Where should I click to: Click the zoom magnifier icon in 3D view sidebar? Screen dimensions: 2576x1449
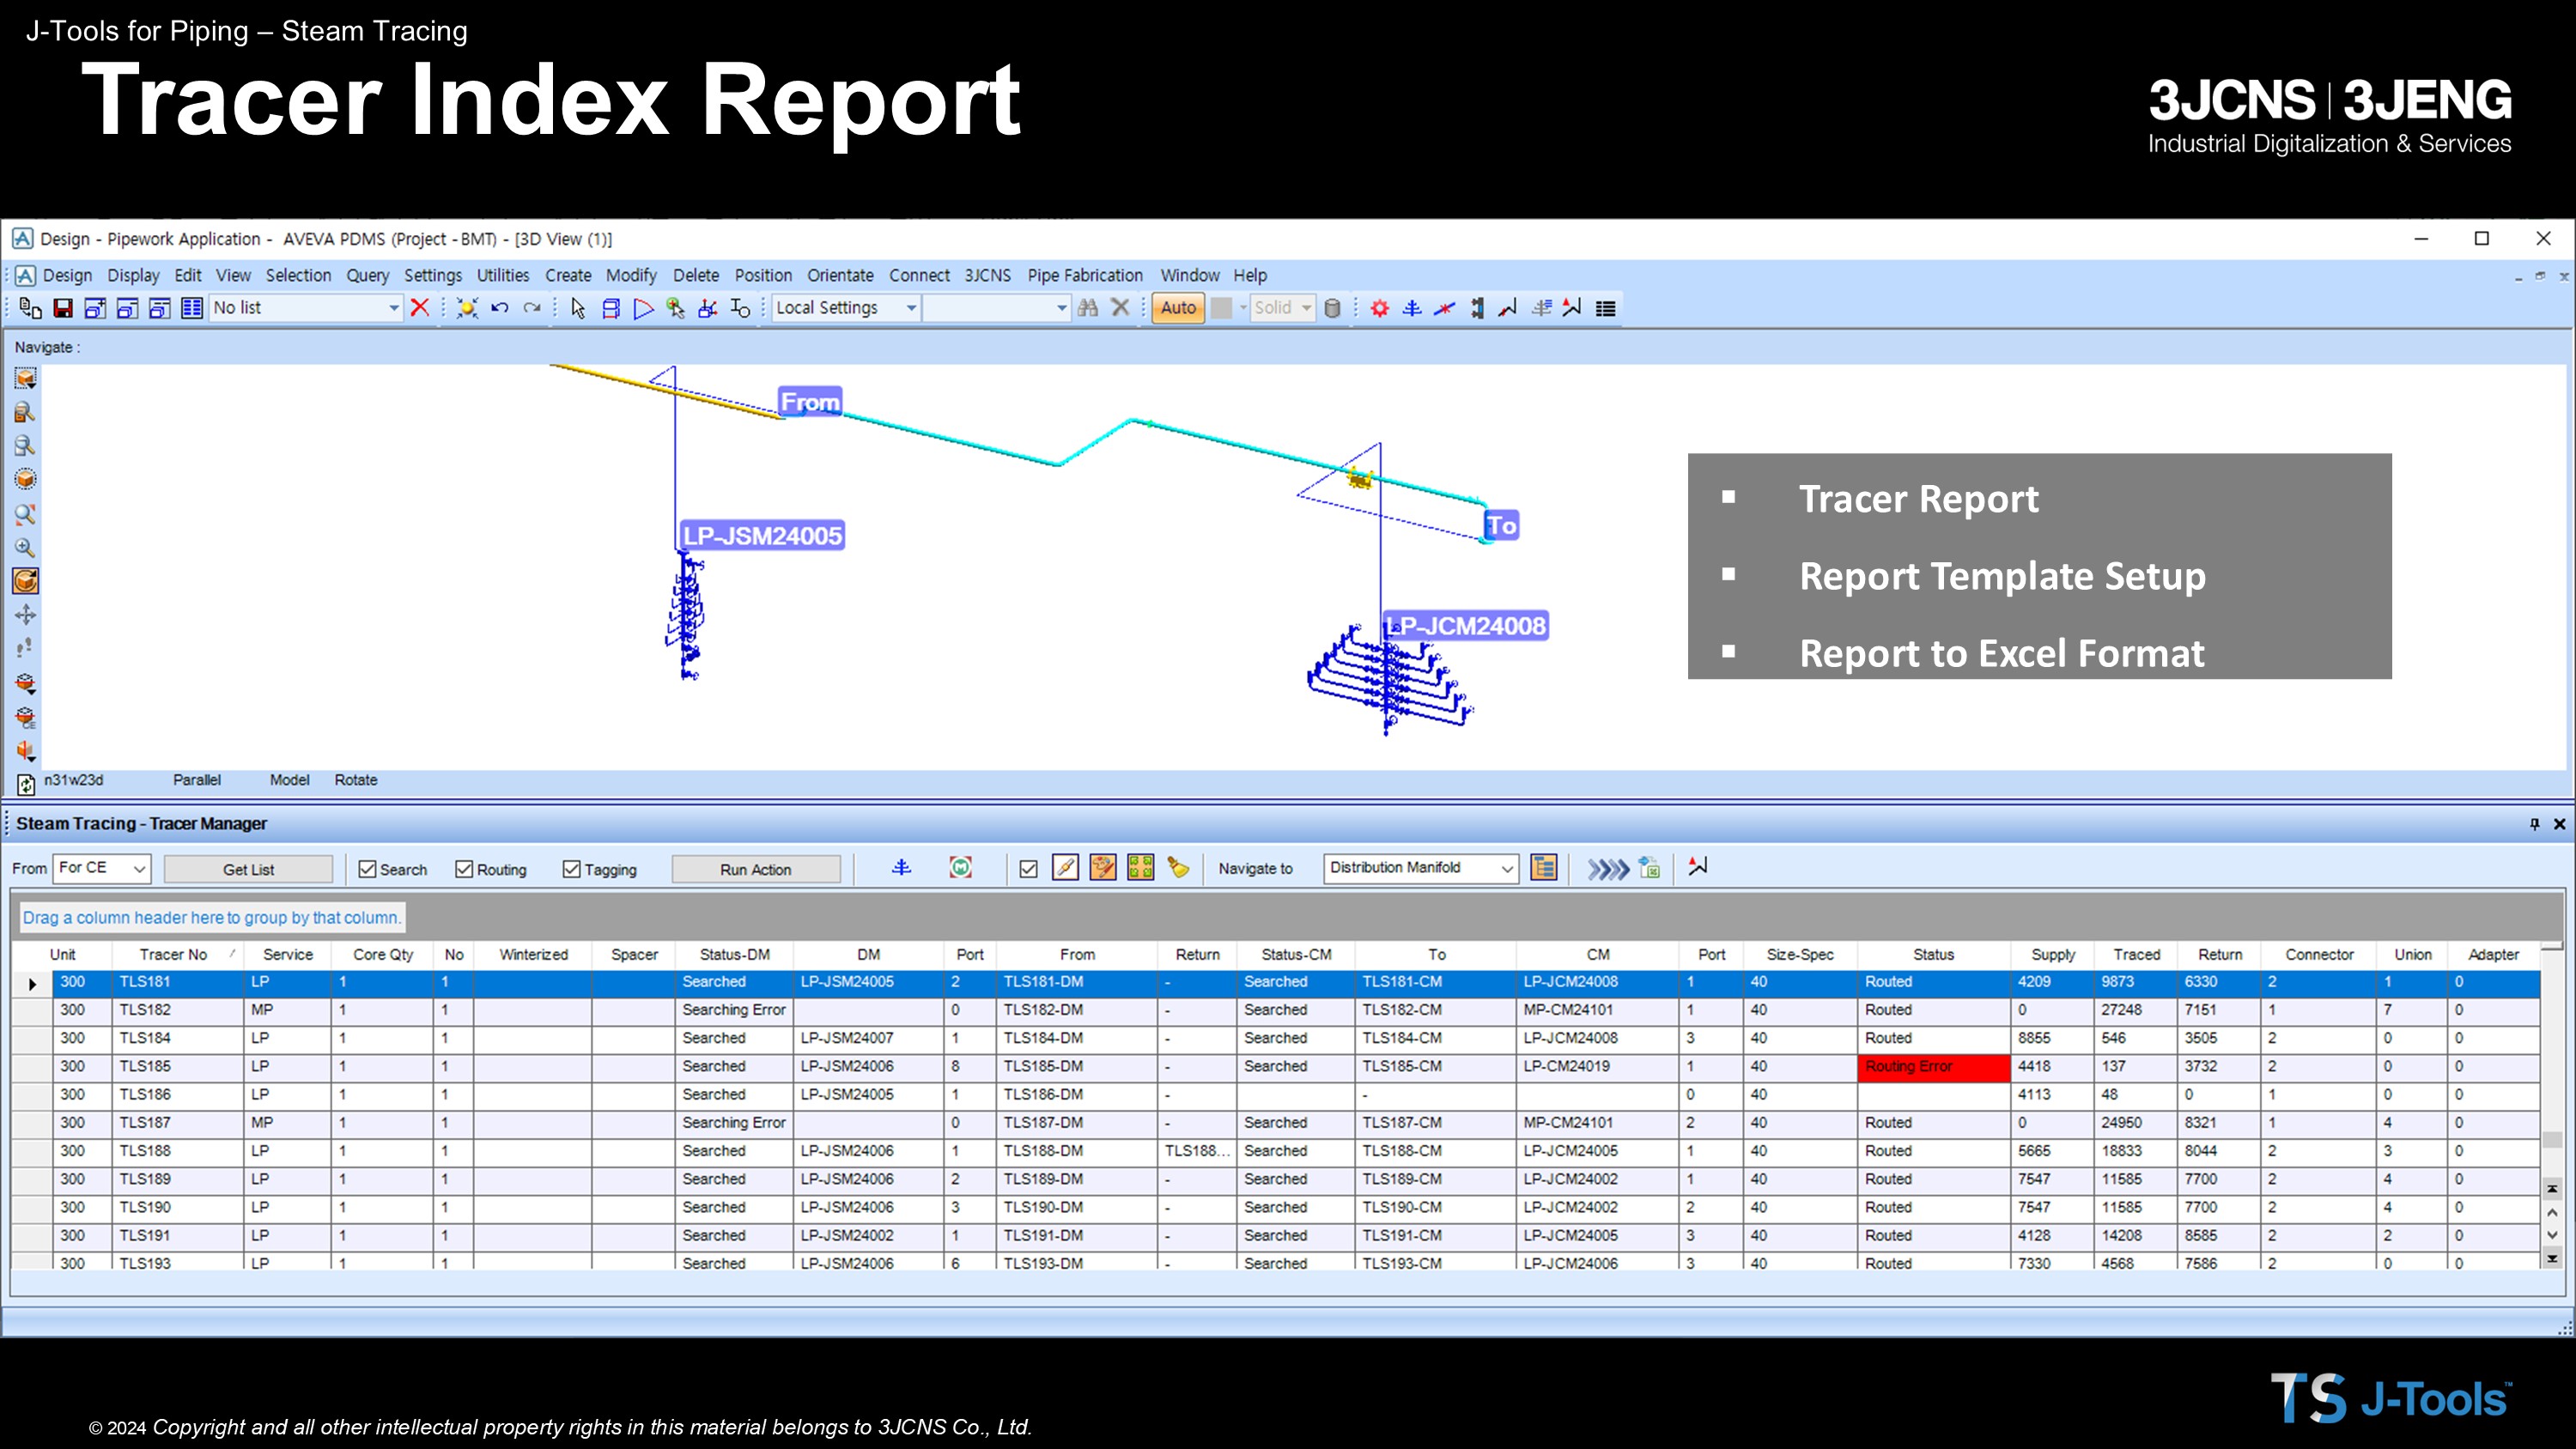pos(25,547)
